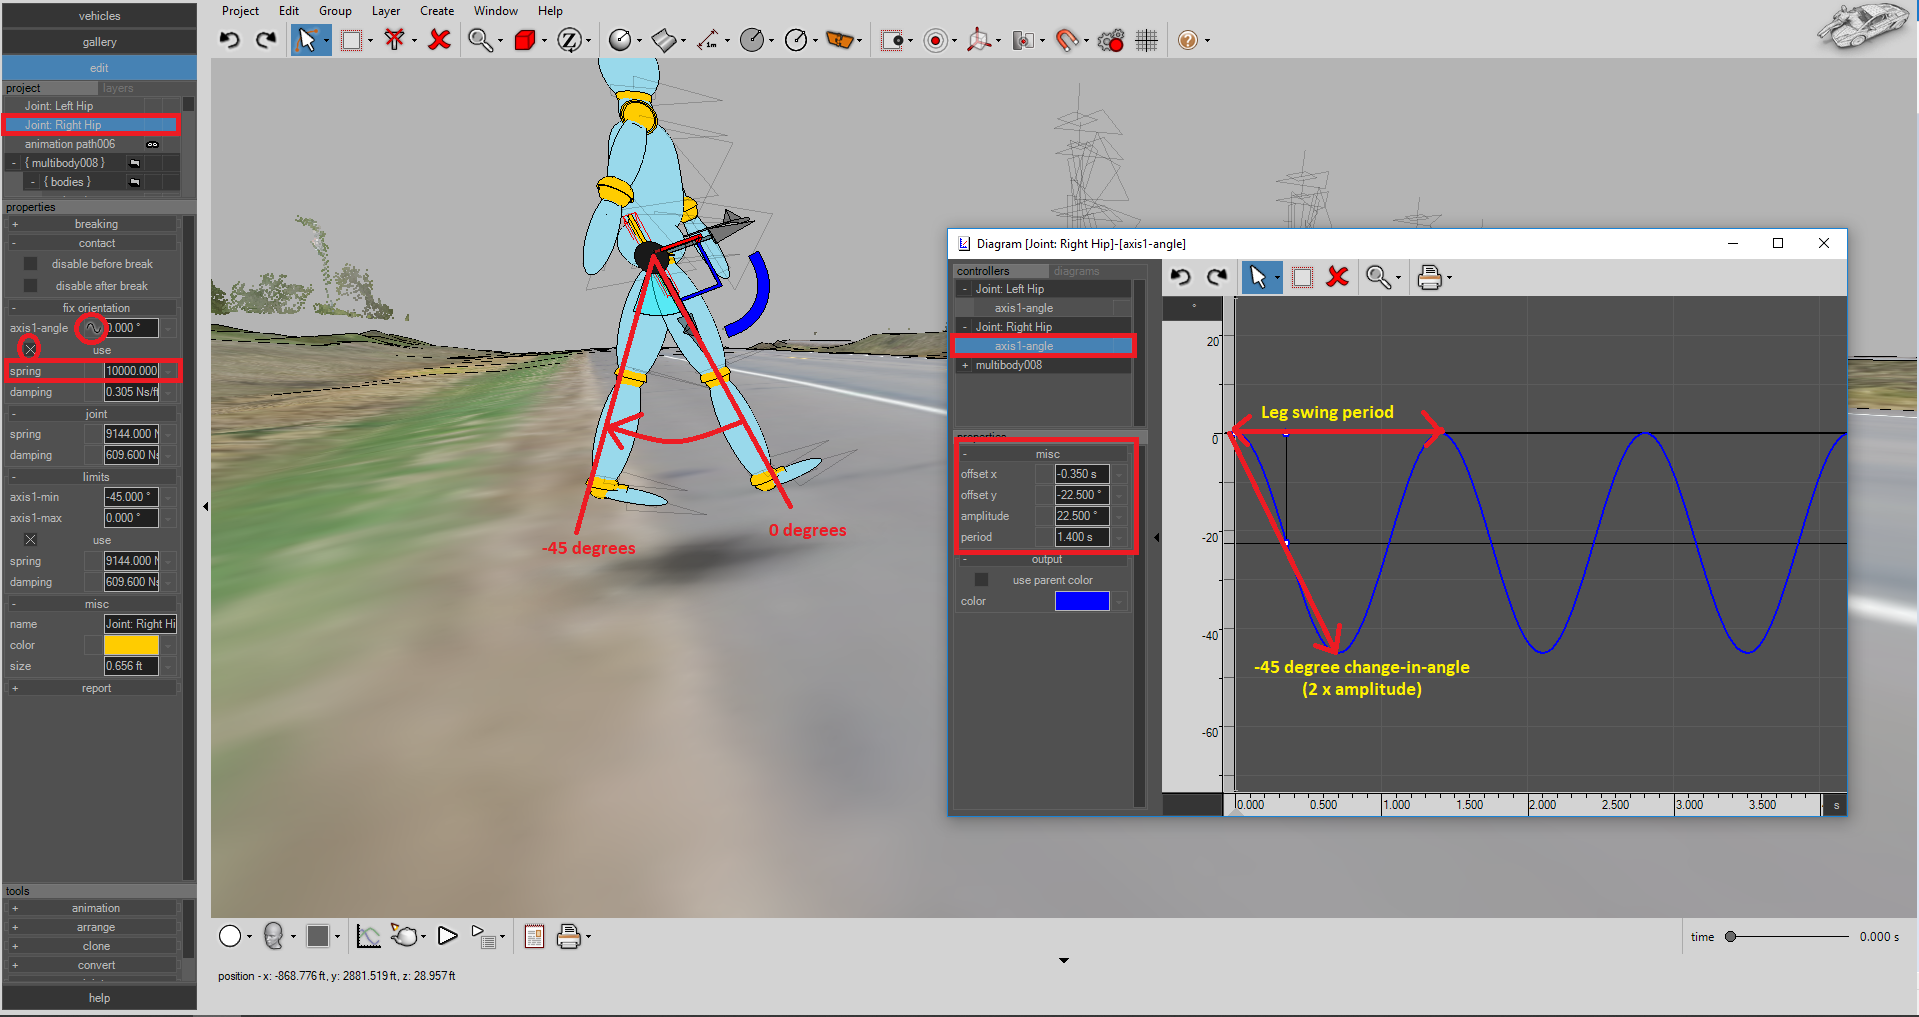The width and height of the screenshot is (1919, 1017).
Task: Click the play simulation triangle
Action: coord(448,936)
